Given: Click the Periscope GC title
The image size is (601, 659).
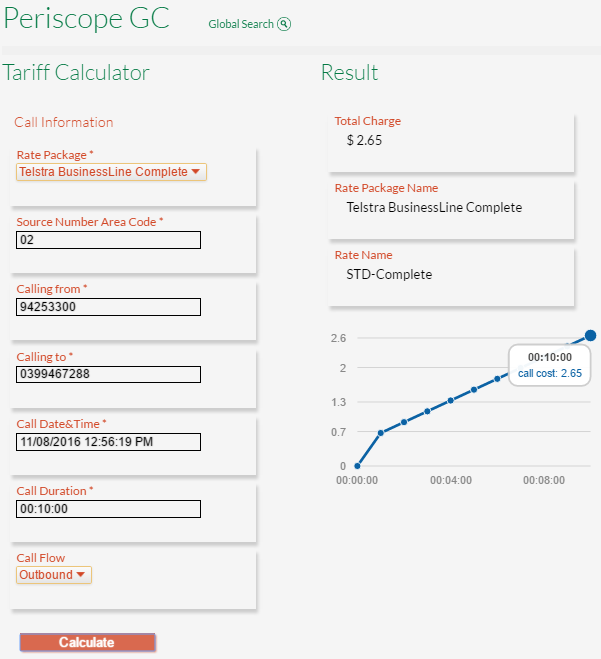Looking at the screenshot, I should point(87,18).
